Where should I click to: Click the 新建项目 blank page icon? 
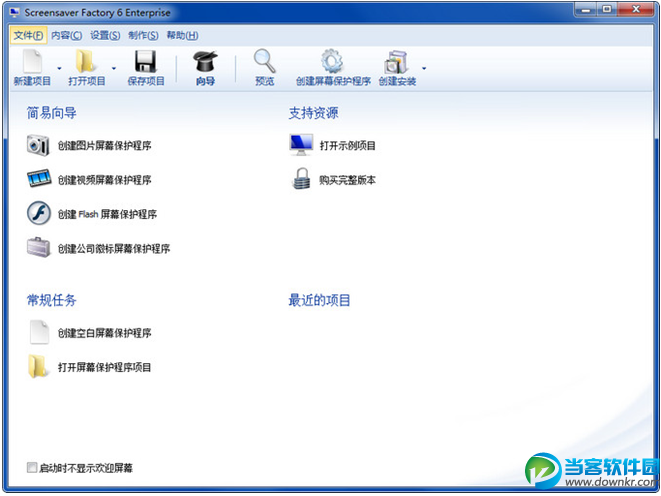point(32,62)
